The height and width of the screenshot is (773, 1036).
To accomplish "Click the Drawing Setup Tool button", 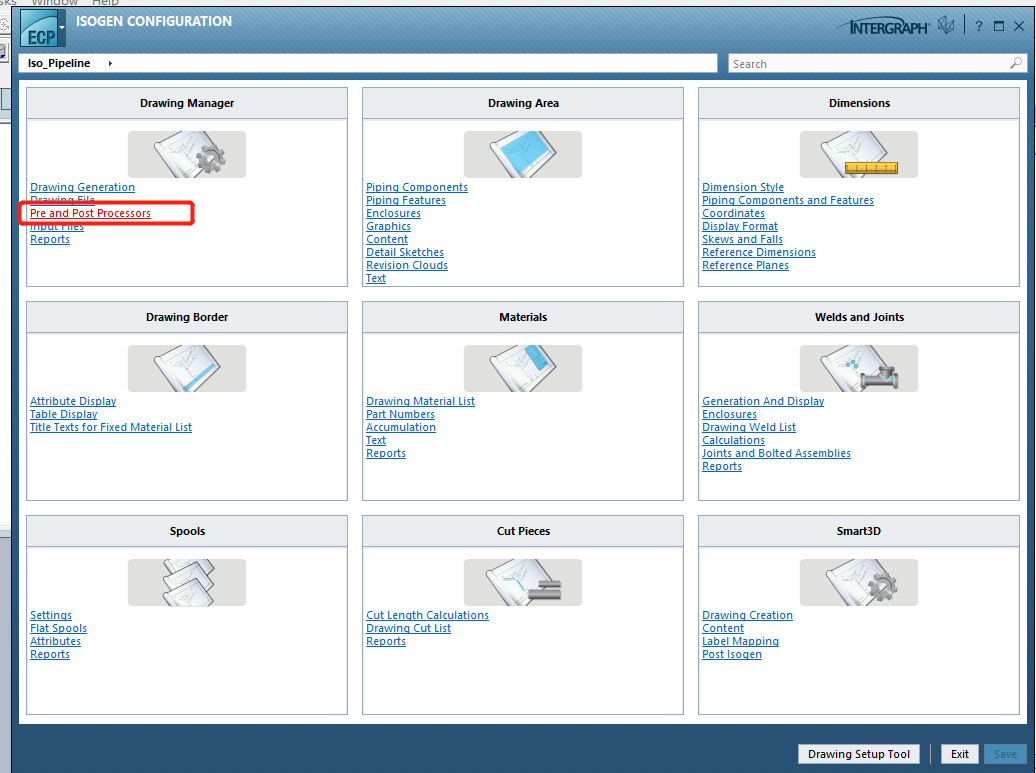I will click(x=858, y=754).
